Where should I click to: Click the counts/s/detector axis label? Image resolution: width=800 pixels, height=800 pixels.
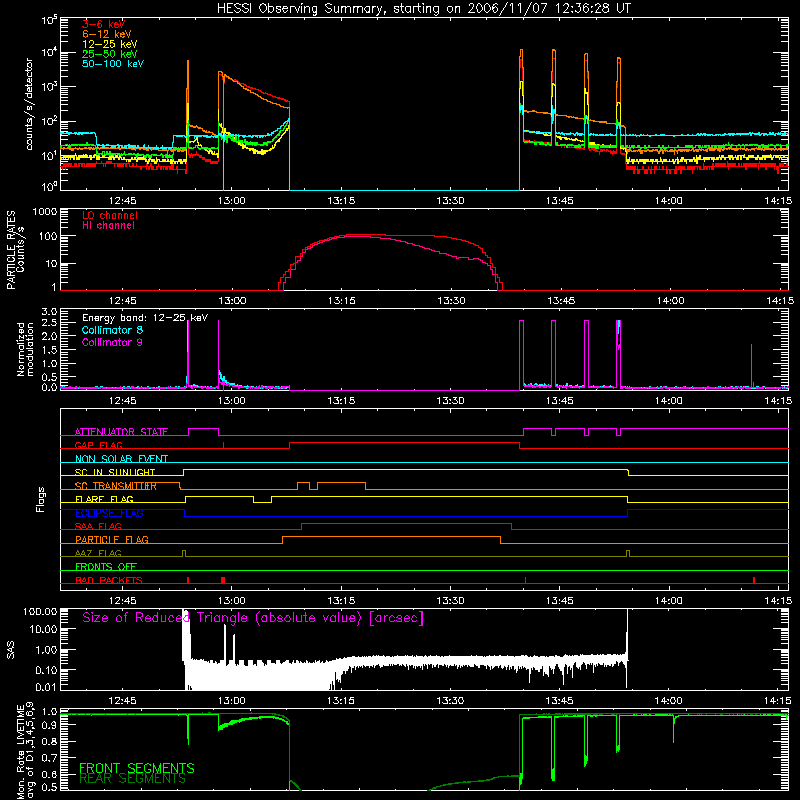pyautogui.click(x=29, y=104)
